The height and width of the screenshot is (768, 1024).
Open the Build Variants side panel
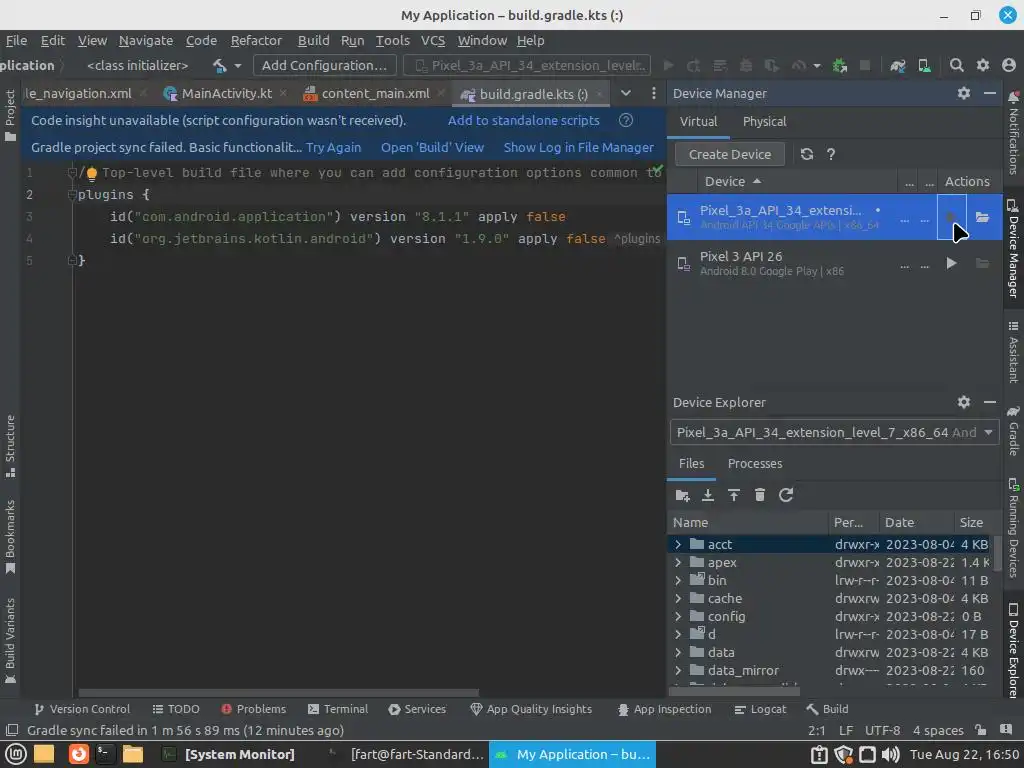tap(10, 641)
